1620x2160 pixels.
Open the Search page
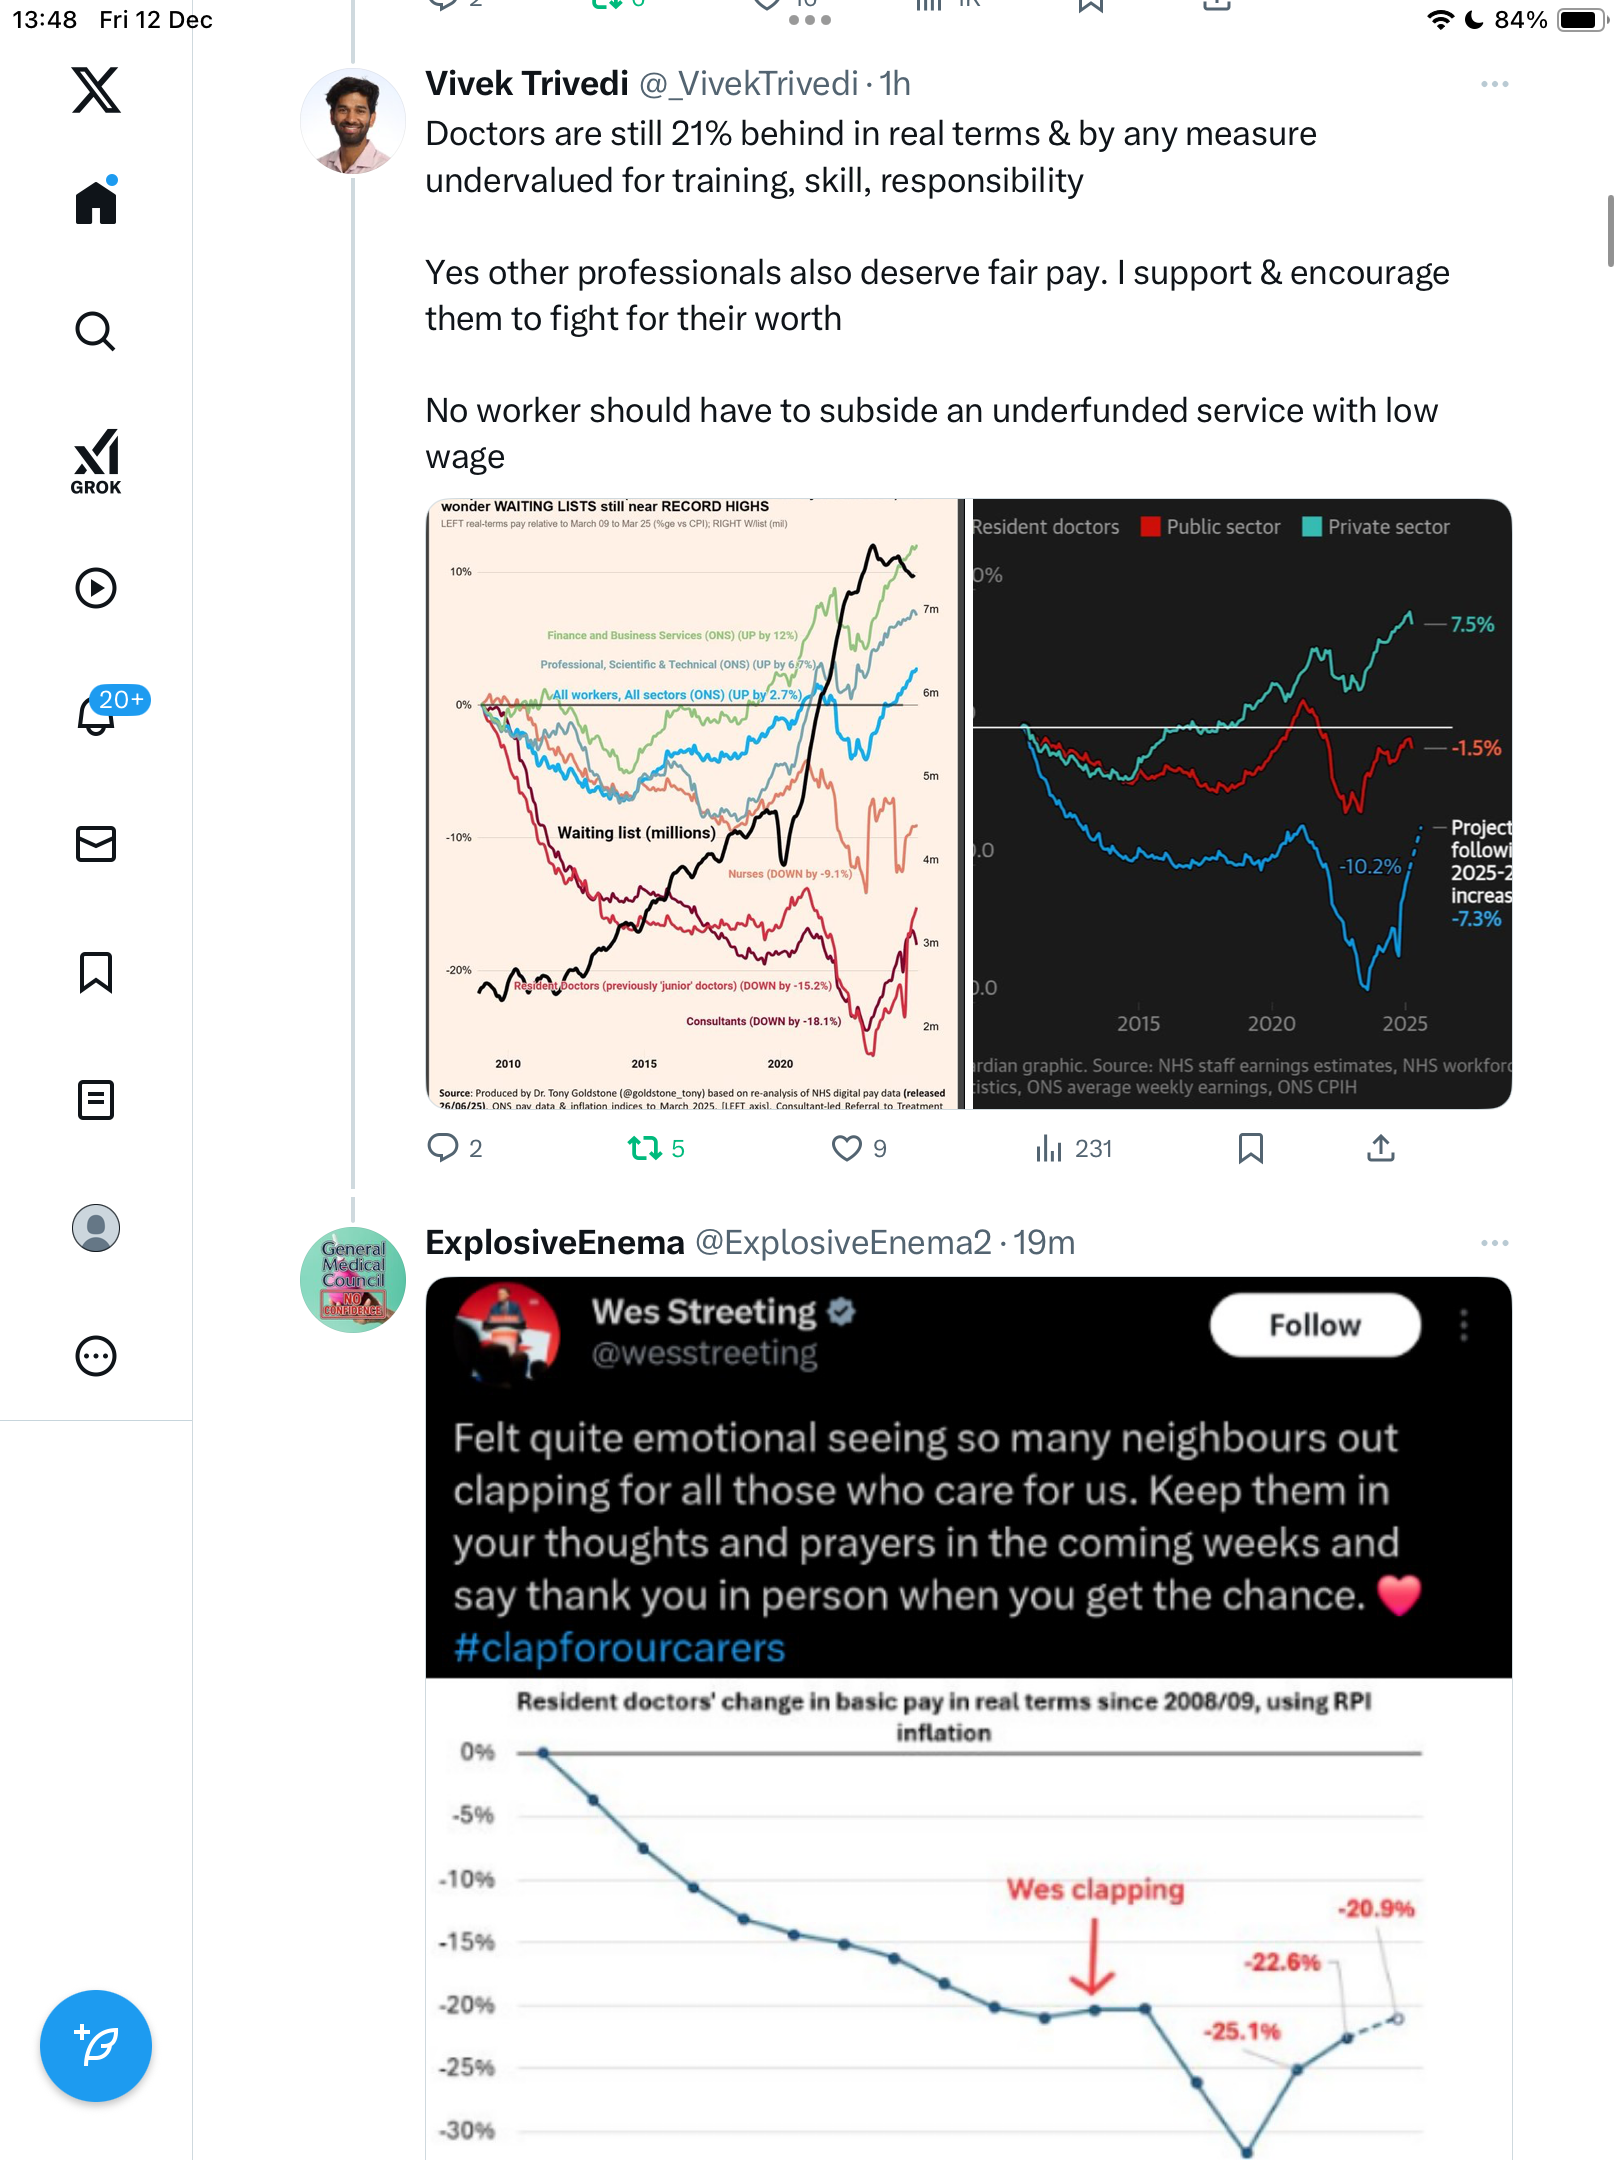pos(96,331)
